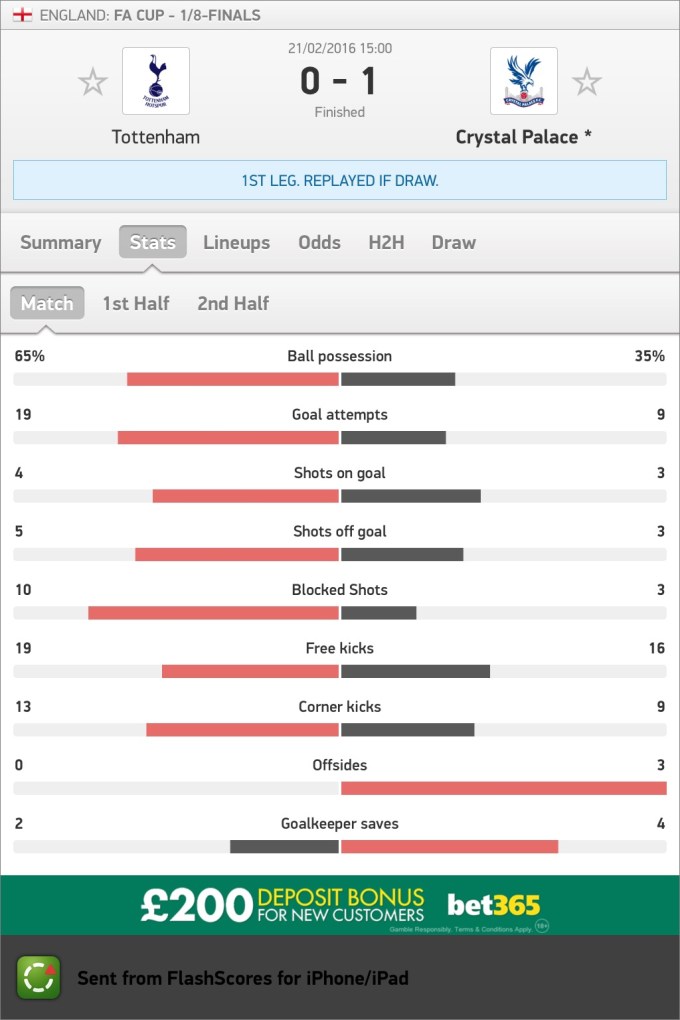The height and width of the screenshot is (1020, 680).
Task: Select the Stats tab
Action: coord(152,242)
